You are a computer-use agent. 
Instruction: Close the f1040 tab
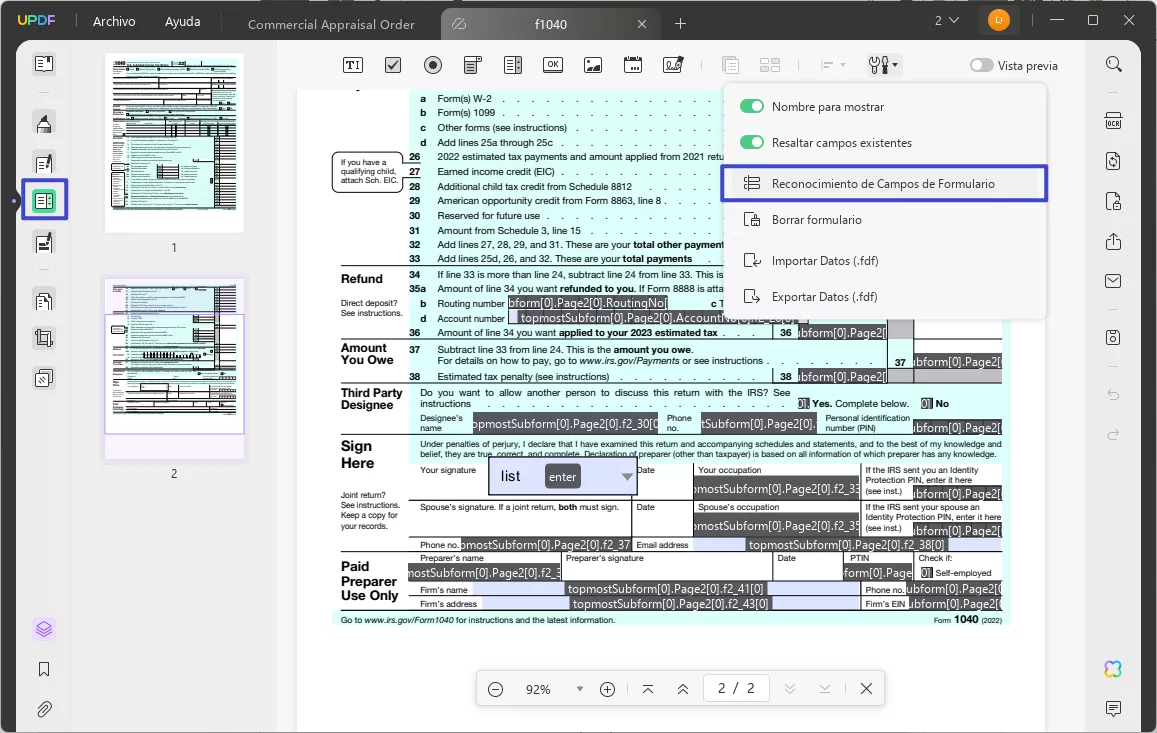tap(642, 24)
